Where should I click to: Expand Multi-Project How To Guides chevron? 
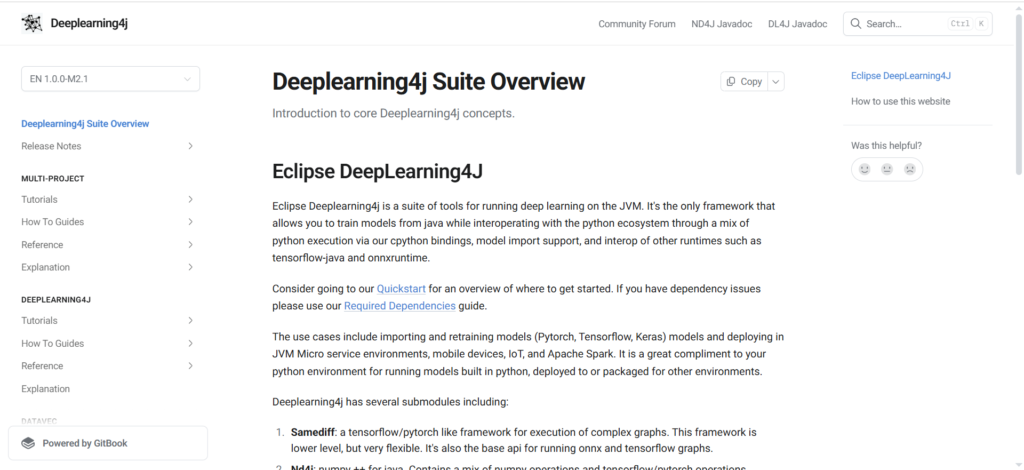190,222
